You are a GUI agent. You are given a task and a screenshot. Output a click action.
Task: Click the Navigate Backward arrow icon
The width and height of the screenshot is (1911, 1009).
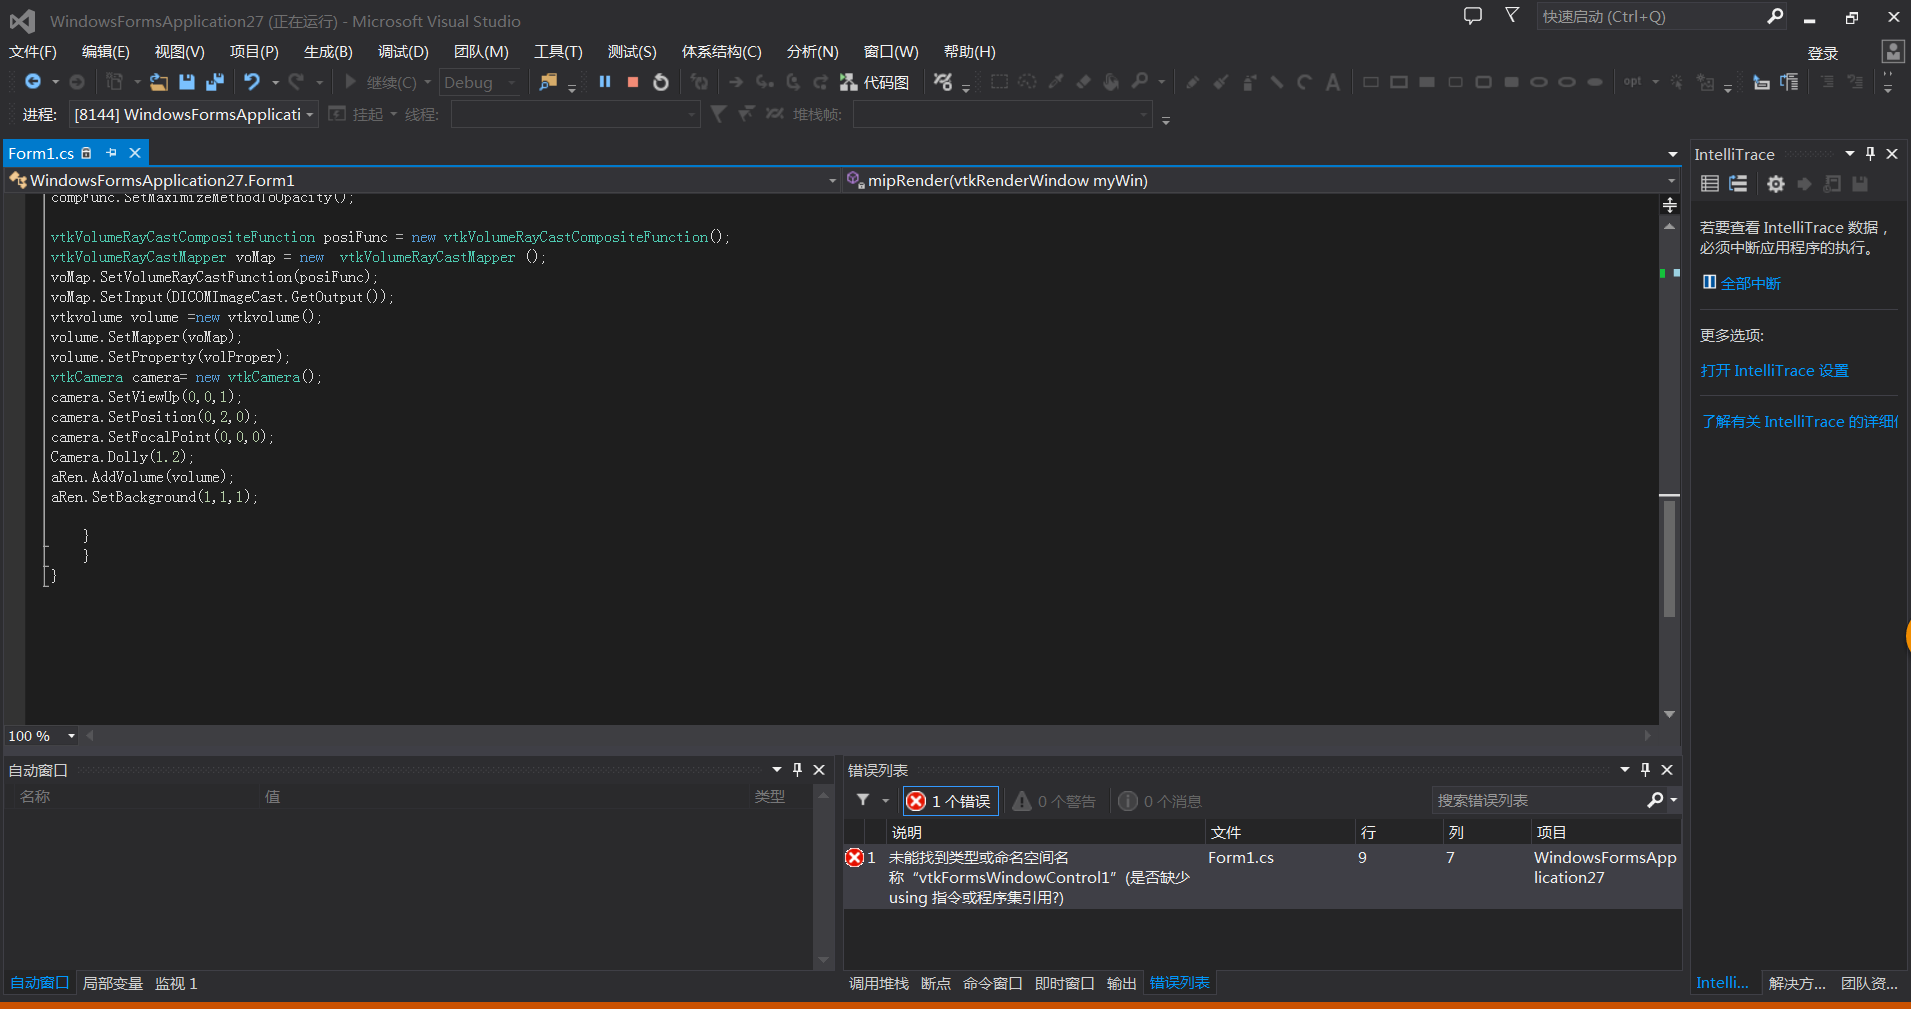[33, 82]
